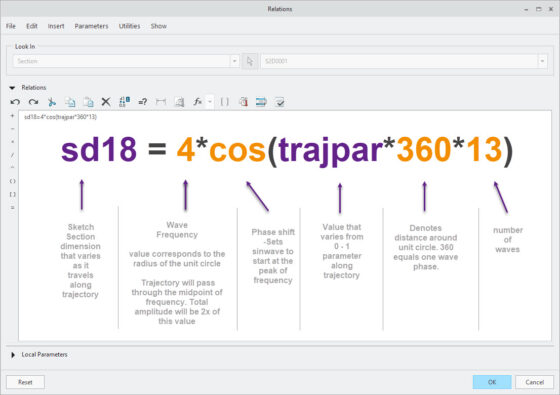The height and width of the screenshot is (395, 560).
Task: Switch dimensions between names and values
Action: point(124,102)
